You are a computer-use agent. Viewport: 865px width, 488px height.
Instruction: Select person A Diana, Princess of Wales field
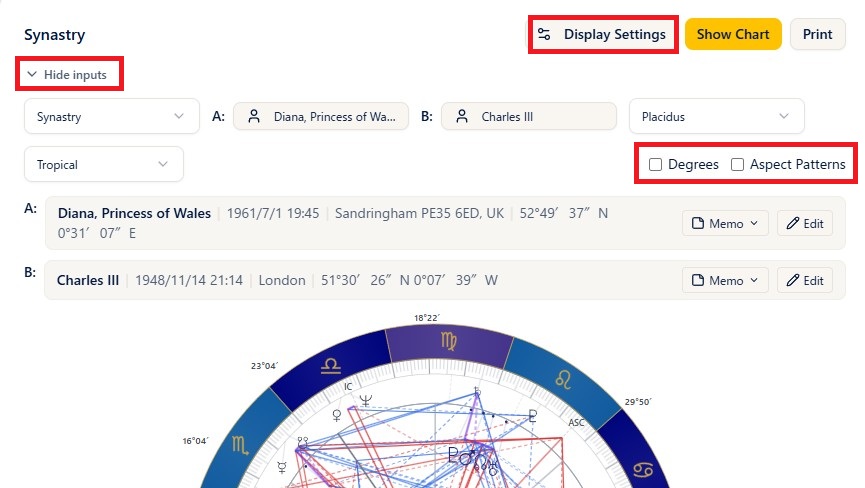coord(321,116)
